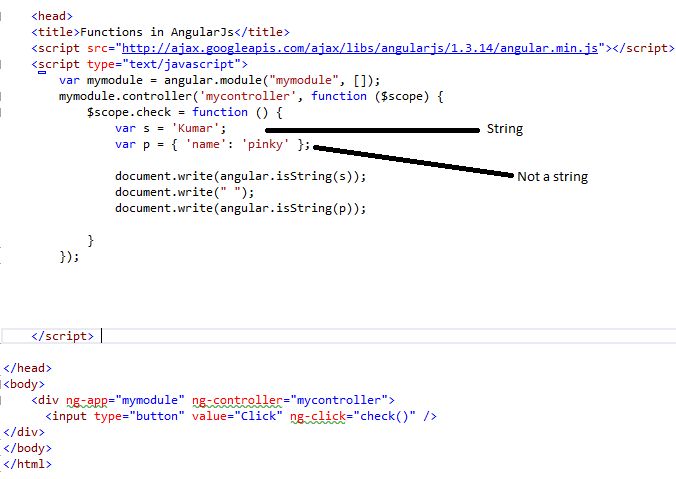Click the closing </div> tag
The width and height of the screenshot is (676, 479).
pos(24,432)
